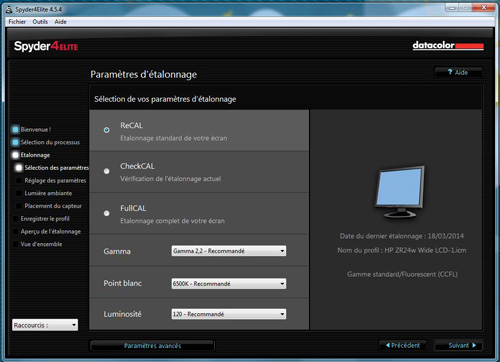Click the Paramètres d'étalonnage heading
Screen dimensions: 500x362
143,74
